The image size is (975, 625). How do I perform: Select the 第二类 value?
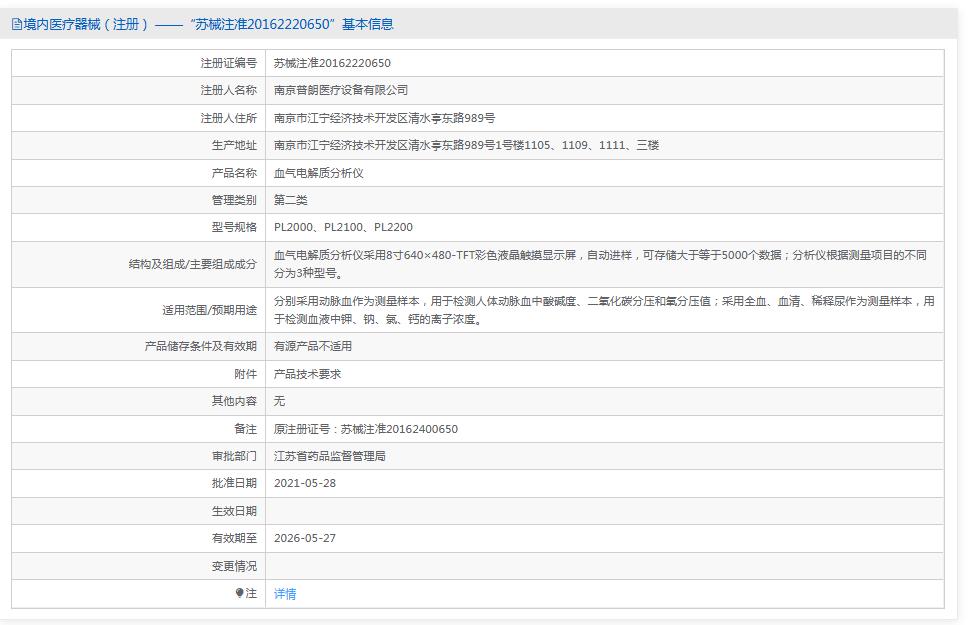tap(290, 200)
